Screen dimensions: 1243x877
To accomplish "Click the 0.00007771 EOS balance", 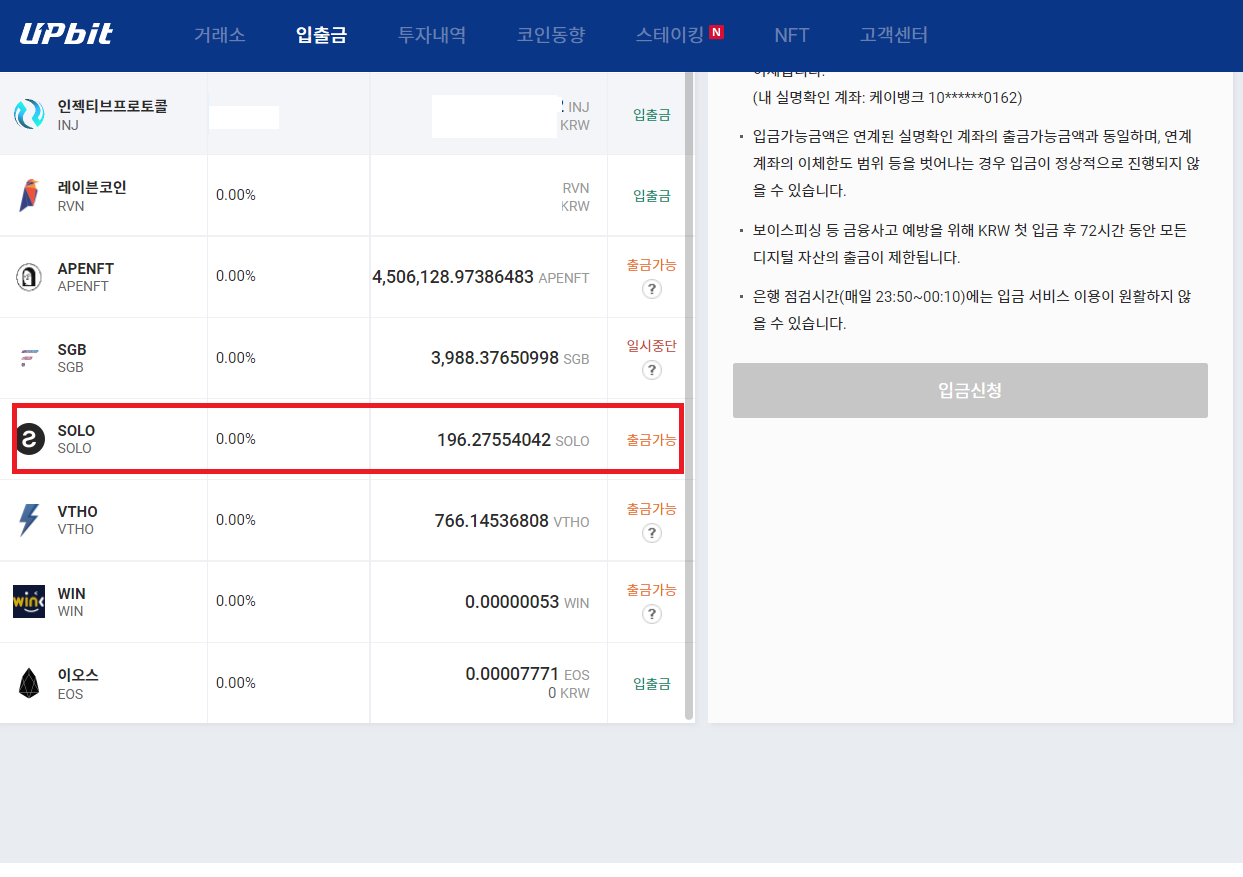I will tap(527, 675).
